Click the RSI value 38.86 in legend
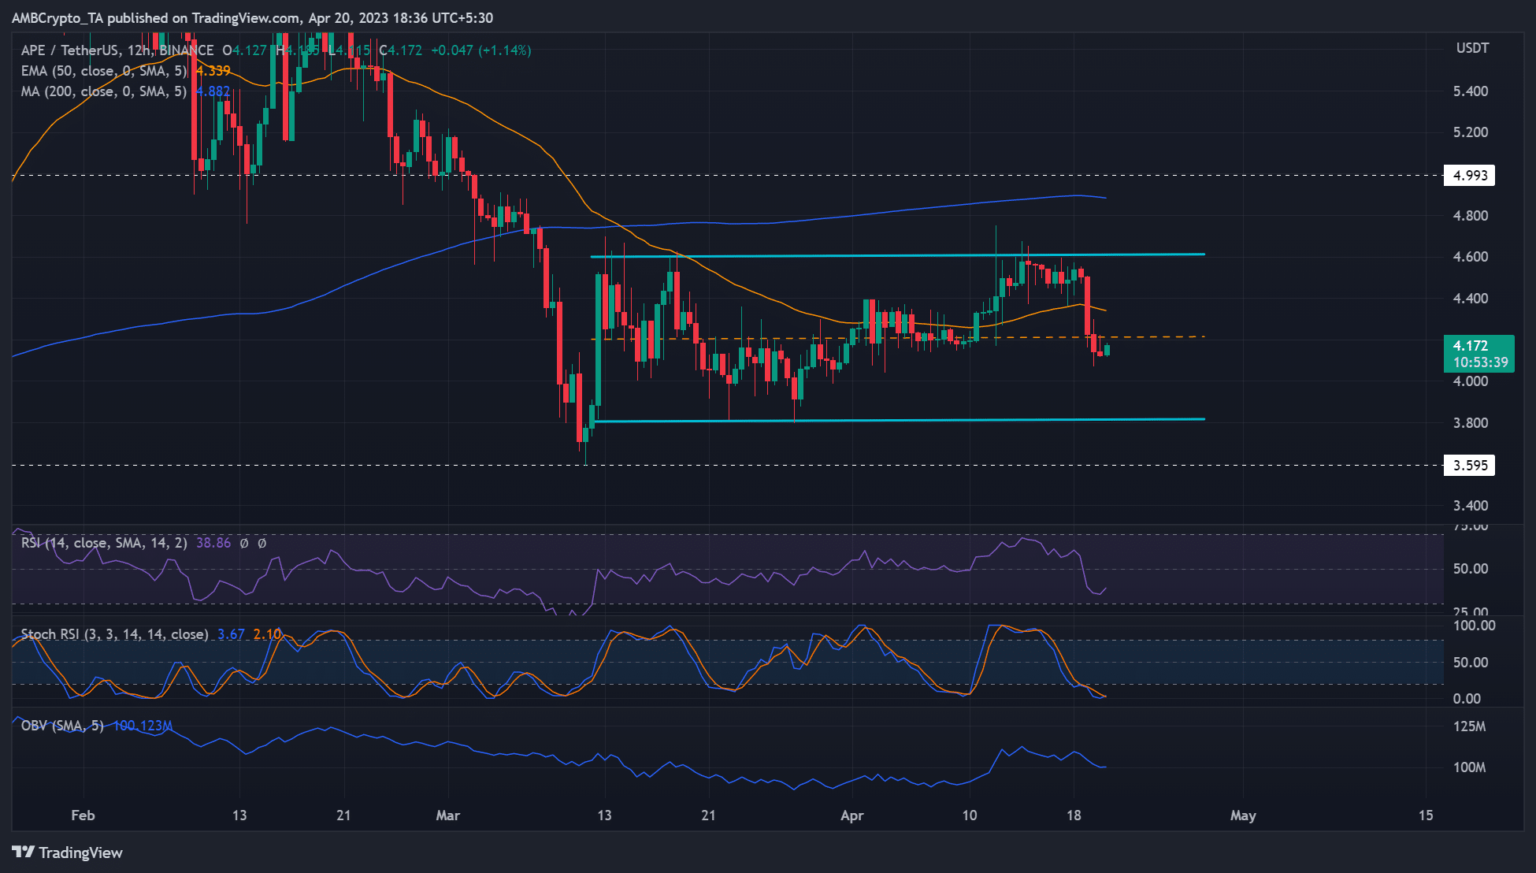Screen dimensions: 1536x873 click(x=213, y=543)
